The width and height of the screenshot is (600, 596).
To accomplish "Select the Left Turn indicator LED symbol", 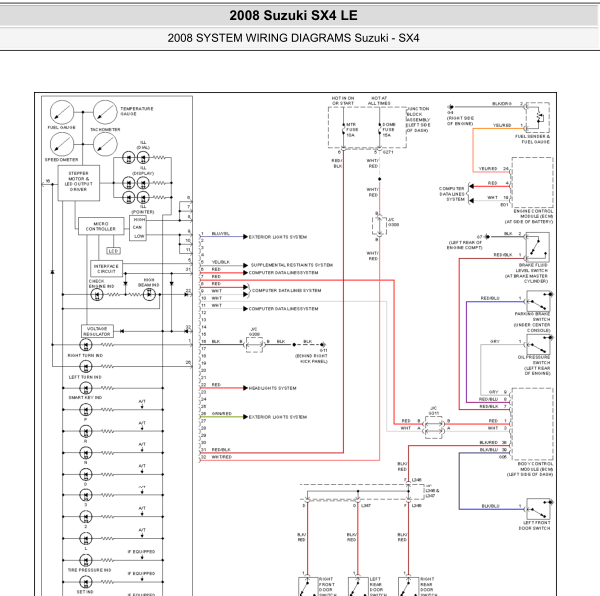I will point(86,366).
